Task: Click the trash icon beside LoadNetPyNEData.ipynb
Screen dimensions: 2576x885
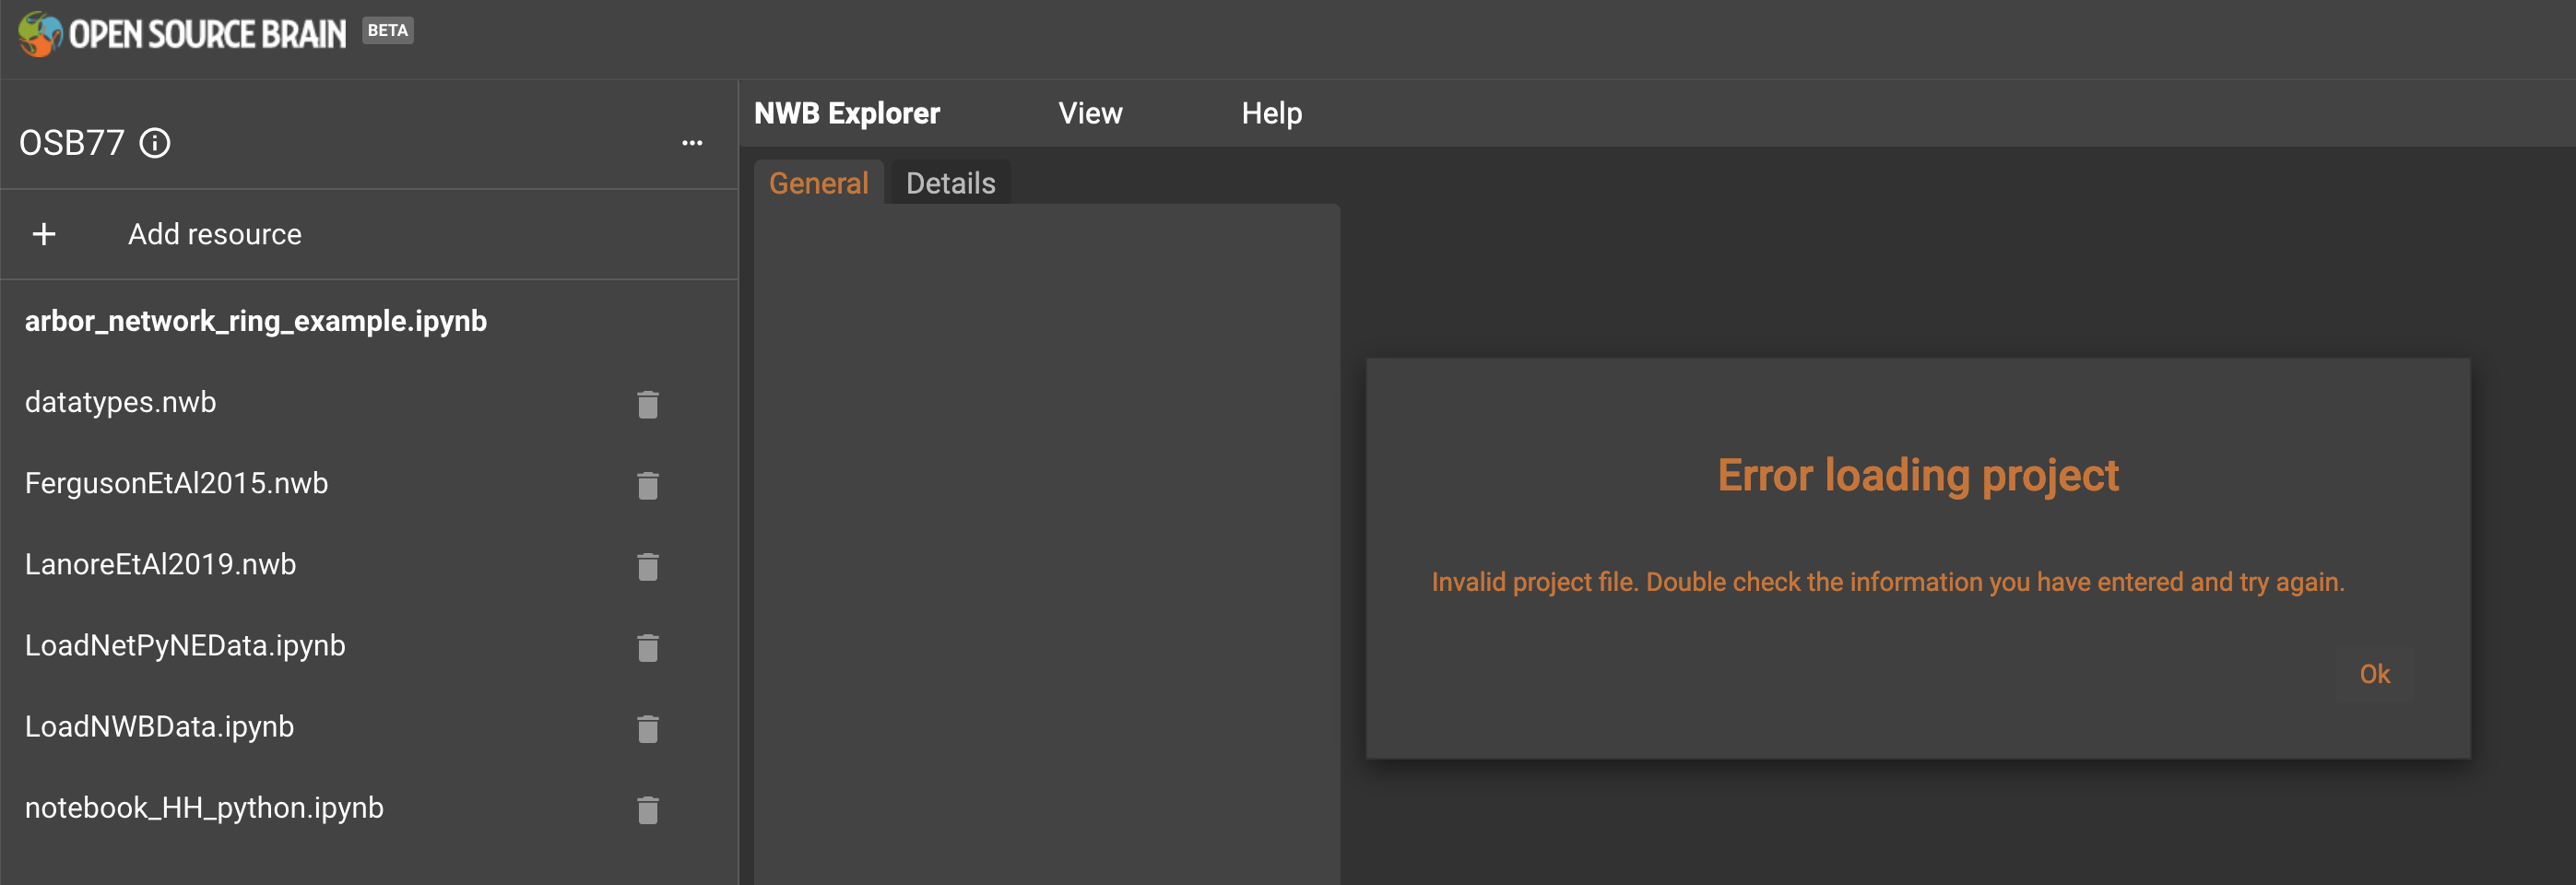Action: coord(647,648)
